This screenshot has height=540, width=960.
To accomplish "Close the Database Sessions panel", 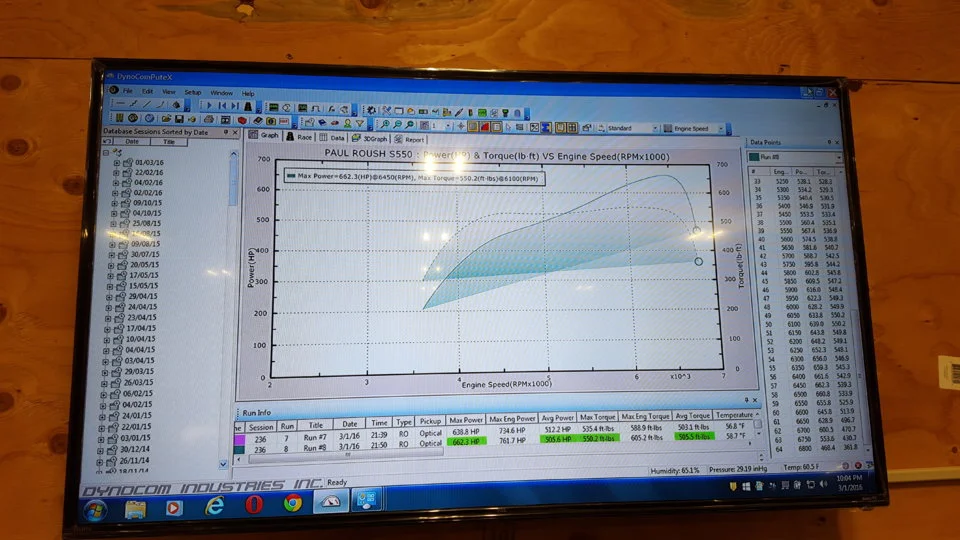I will [235, 132].
